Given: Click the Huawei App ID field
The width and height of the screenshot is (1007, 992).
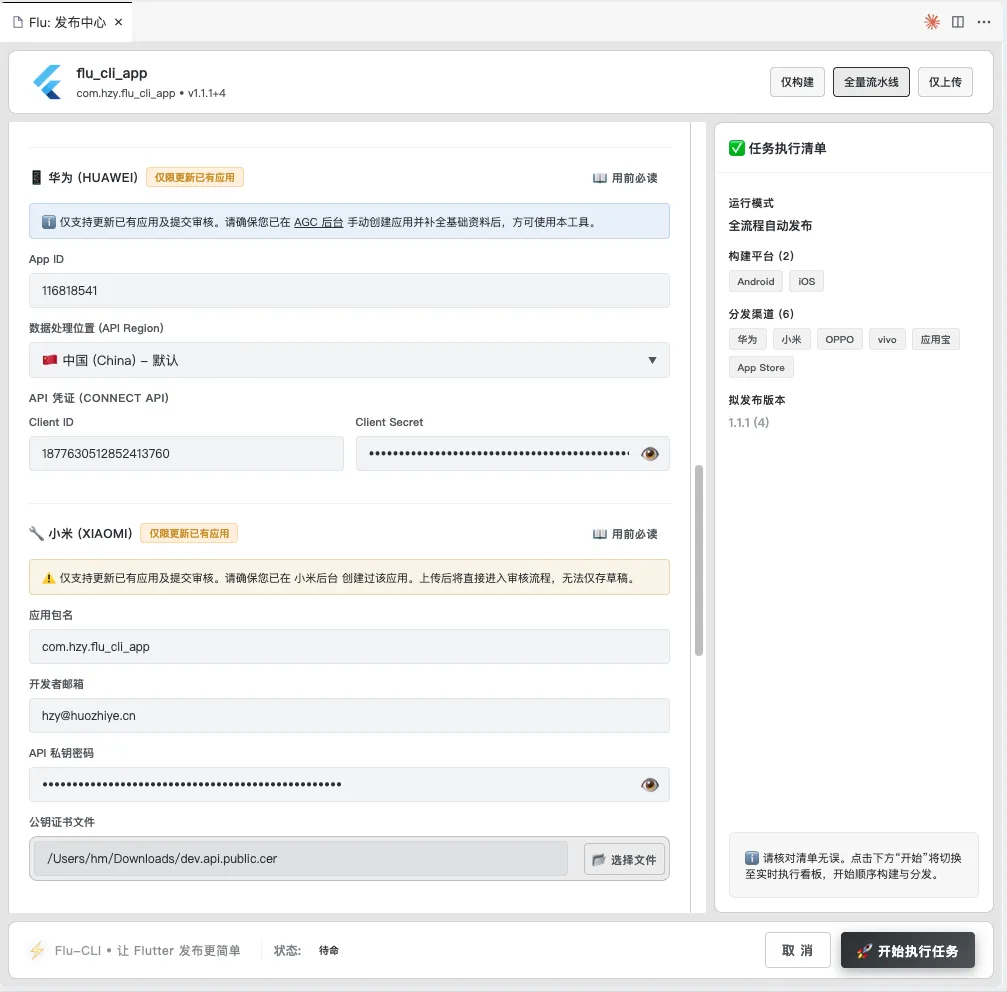Looking at the screenshot, I should click(x=349, y=290).
